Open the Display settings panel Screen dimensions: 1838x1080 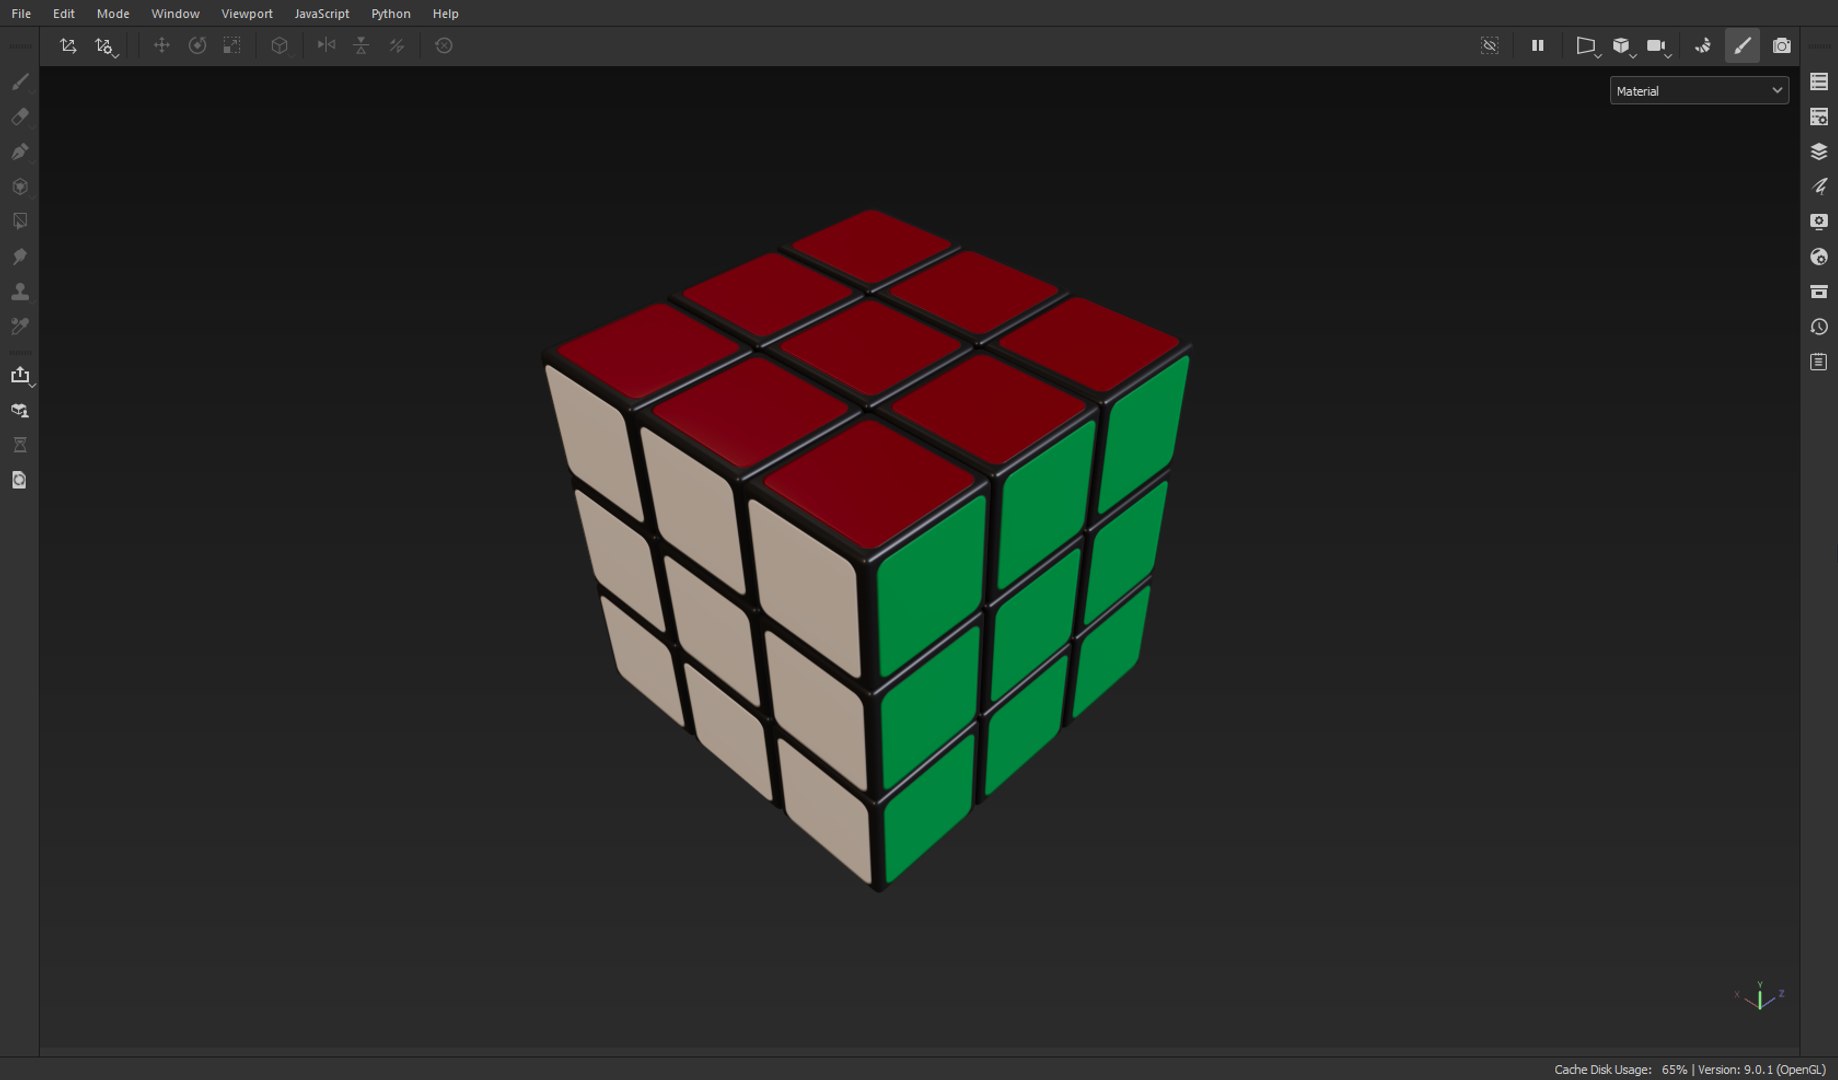[x=1819, y=221]
